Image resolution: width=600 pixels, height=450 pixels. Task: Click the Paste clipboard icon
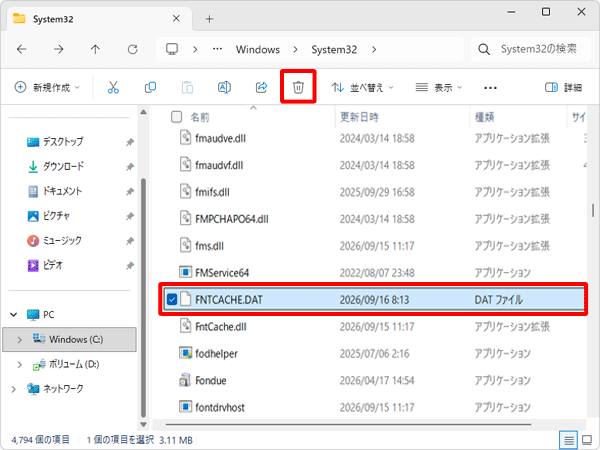(187, 88)
